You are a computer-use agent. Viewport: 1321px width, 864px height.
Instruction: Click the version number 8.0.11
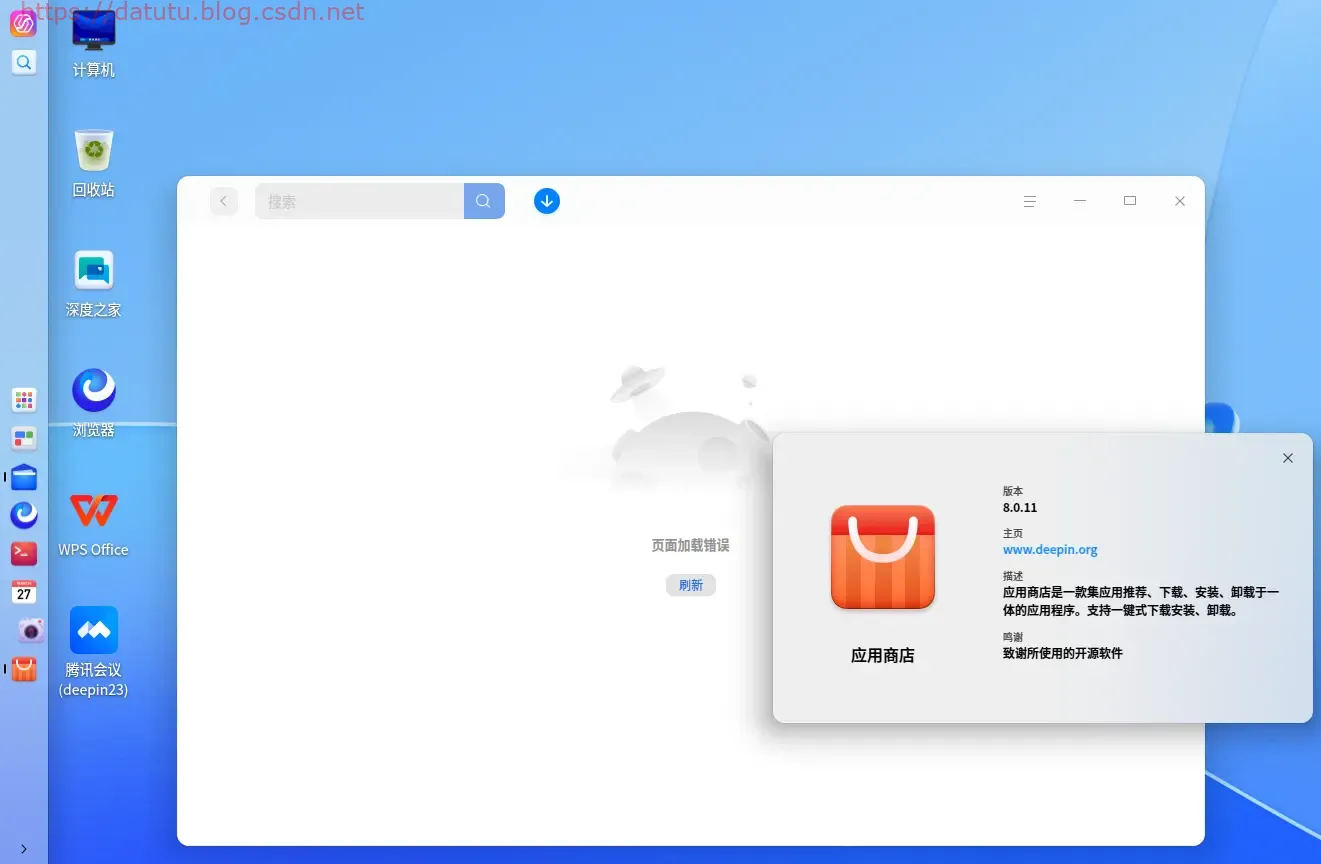pyautogui.click(x=1020, y=507)
